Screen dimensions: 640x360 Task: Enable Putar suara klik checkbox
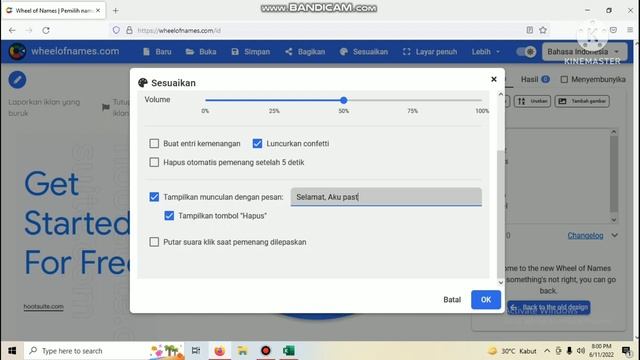[x=154, y=242]
